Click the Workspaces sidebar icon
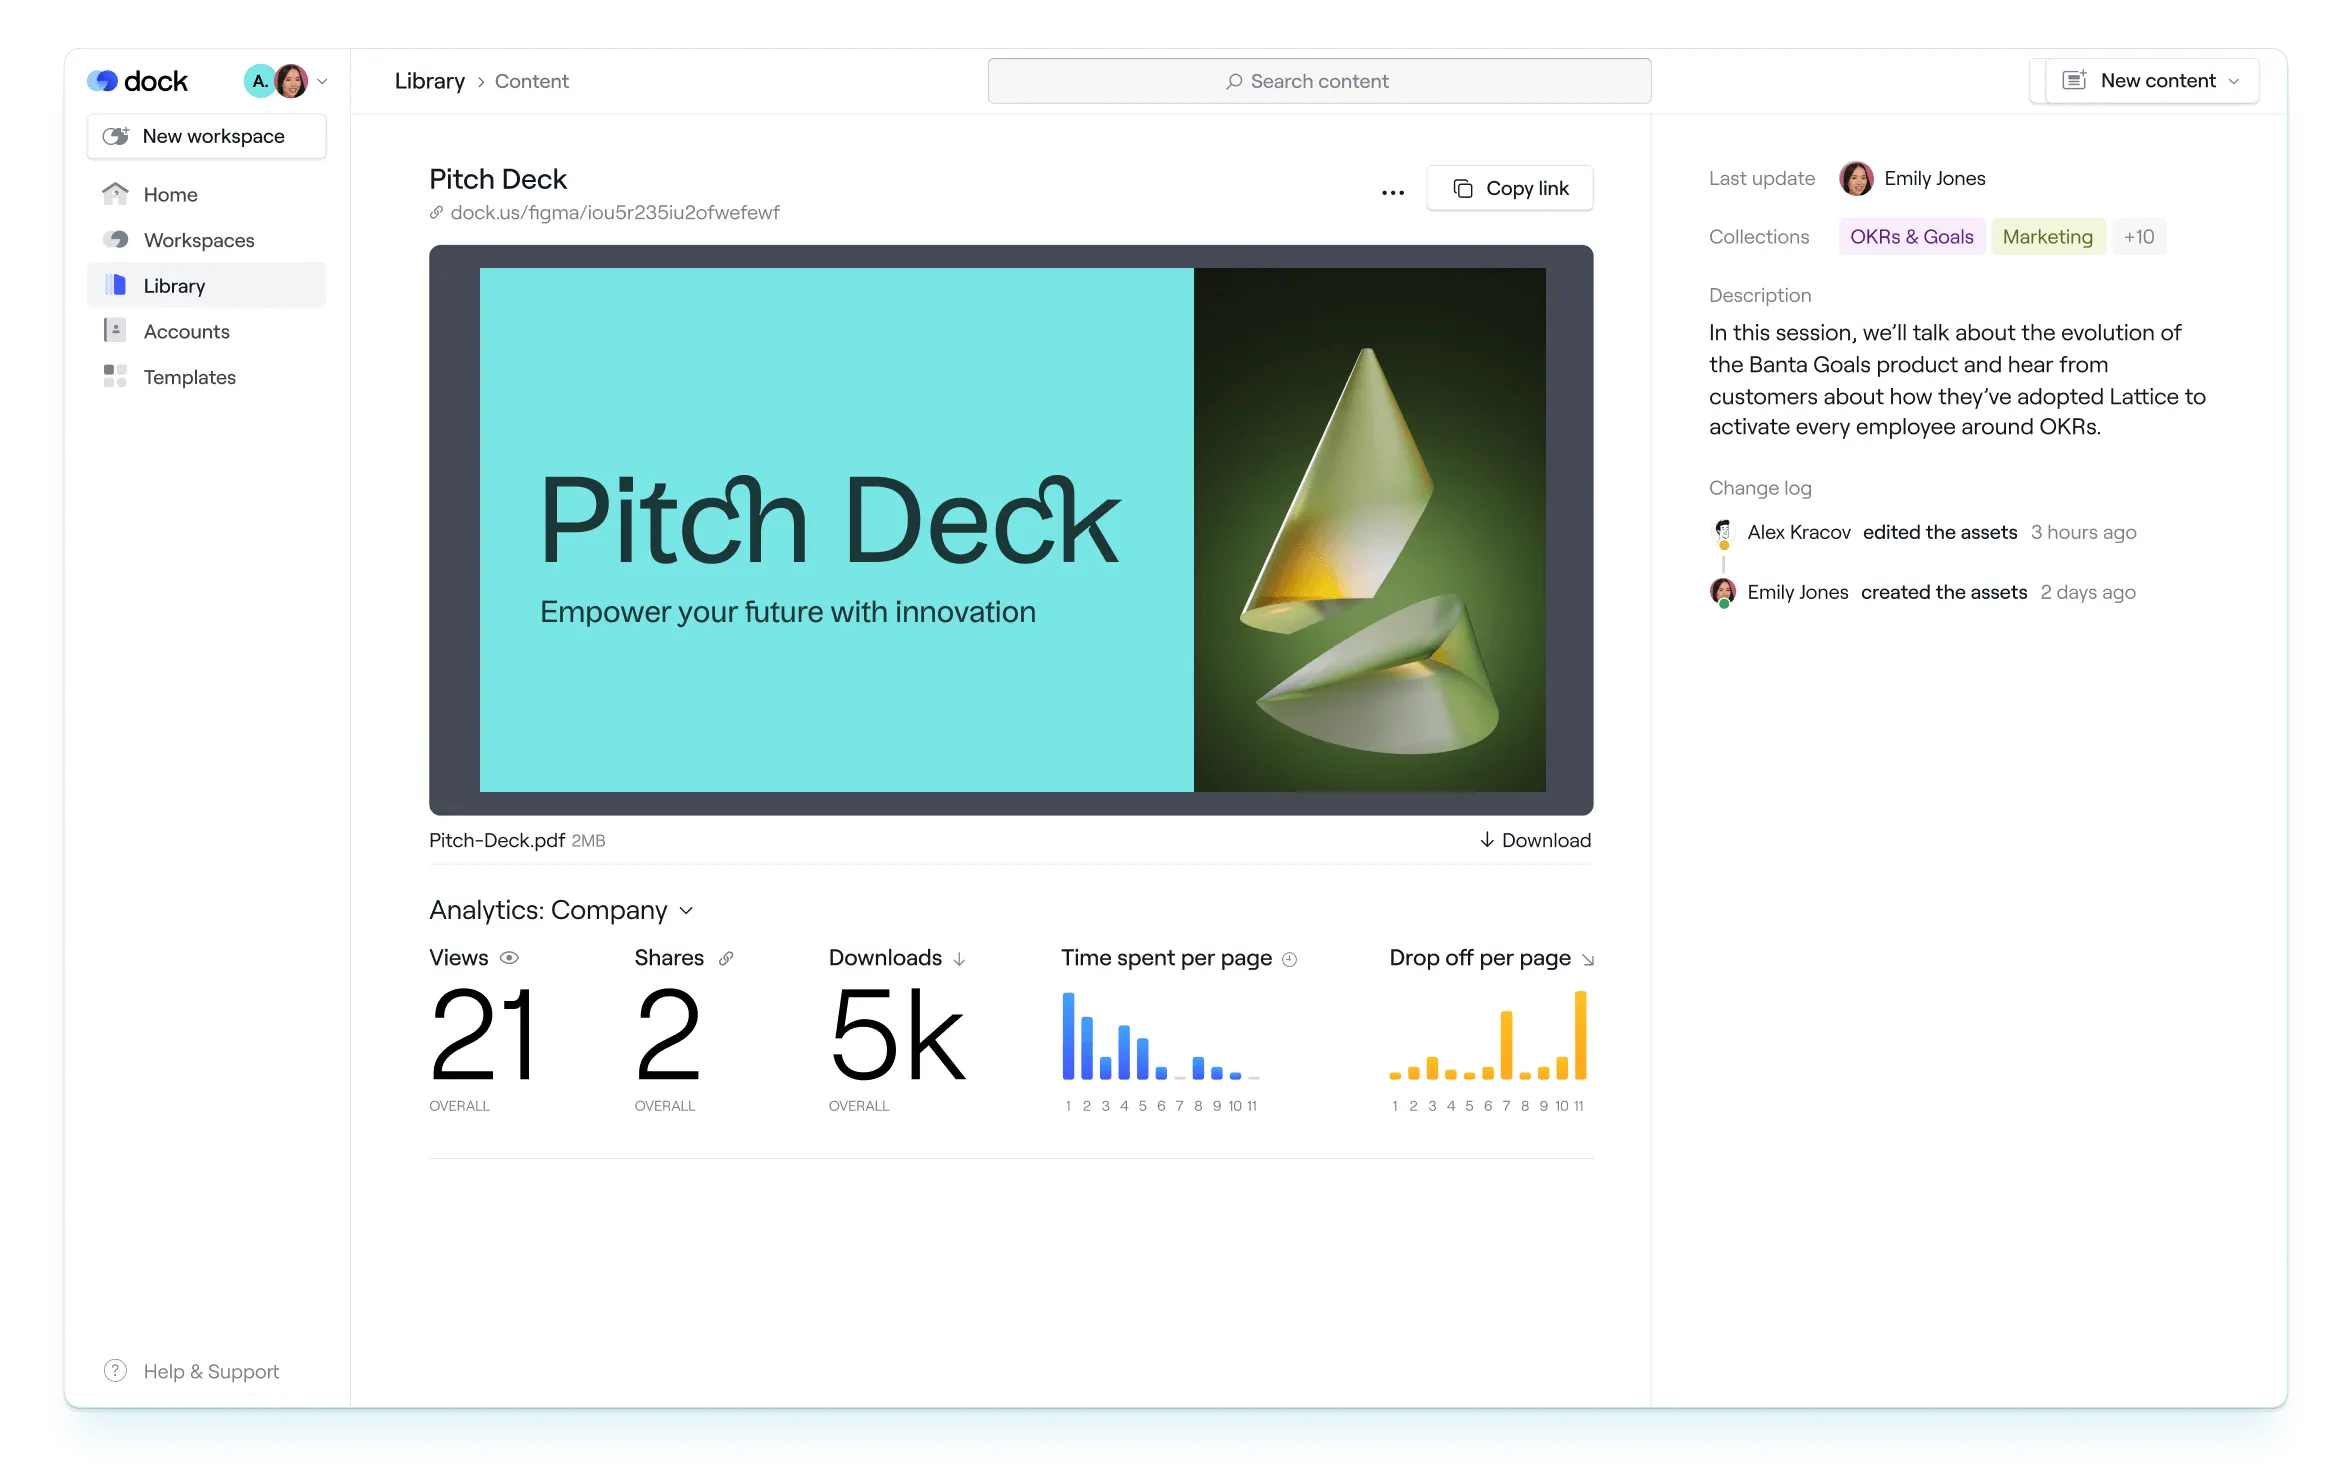Image resolution: width=2352 pixels, height=1472 pixels. [x=116, y=240]
